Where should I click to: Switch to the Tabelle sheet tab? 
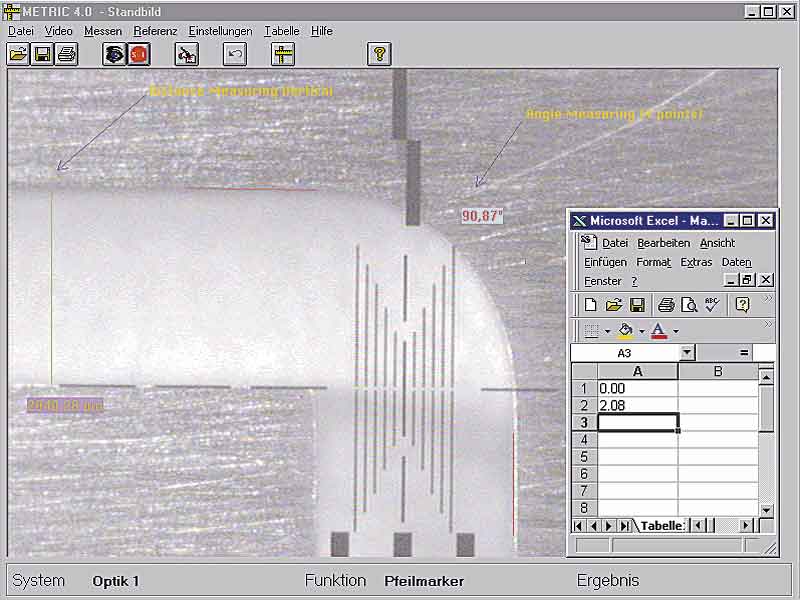(662, 525)
